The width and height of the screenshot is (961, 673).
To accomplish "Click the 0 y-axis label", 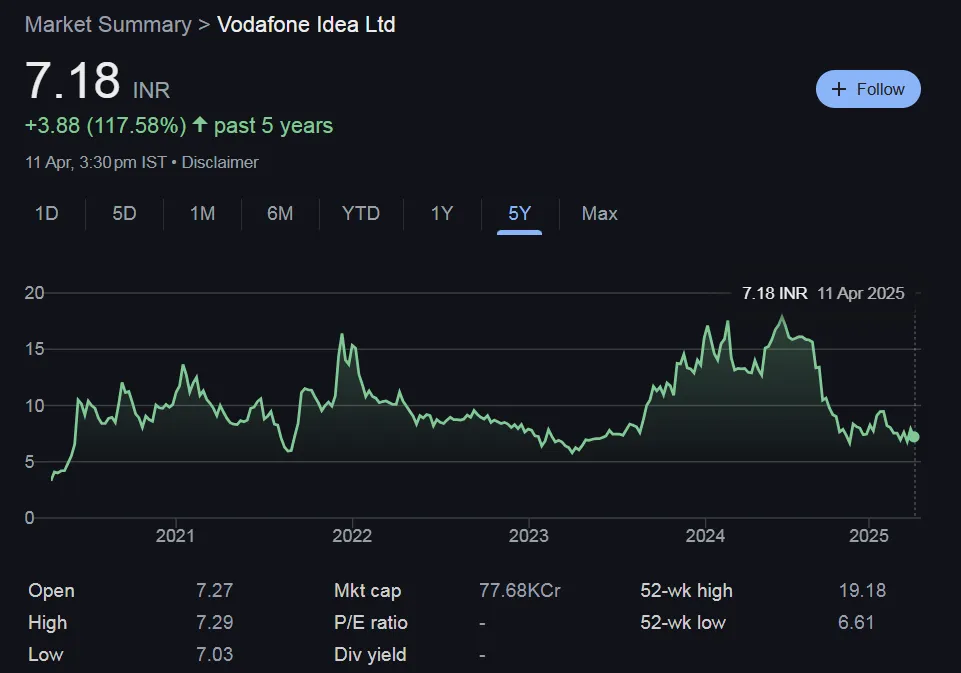I will [x=29, y=518].
